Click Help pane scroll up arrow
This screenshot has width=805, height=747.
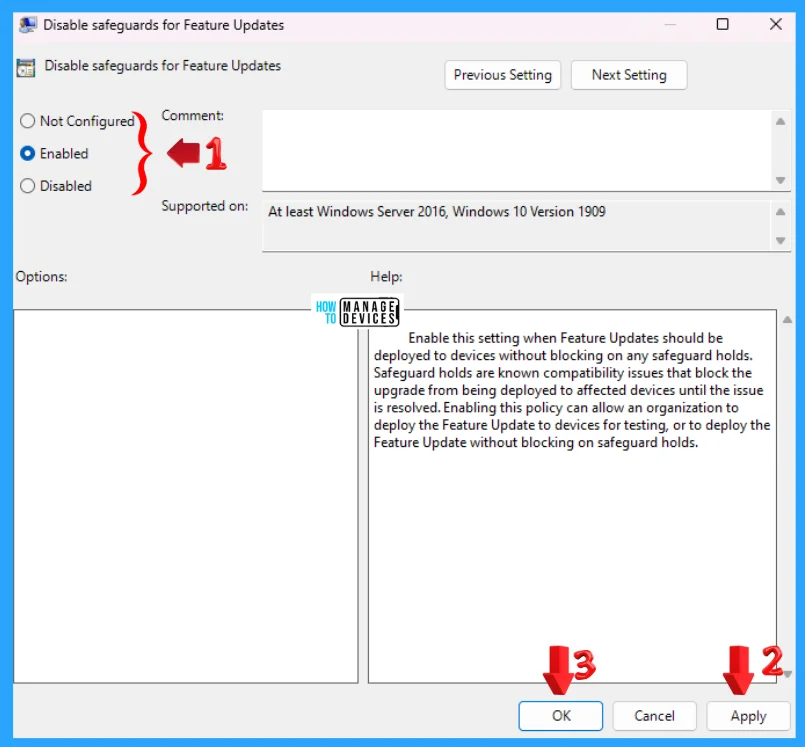pyautogui.click(x=787, y=320)
